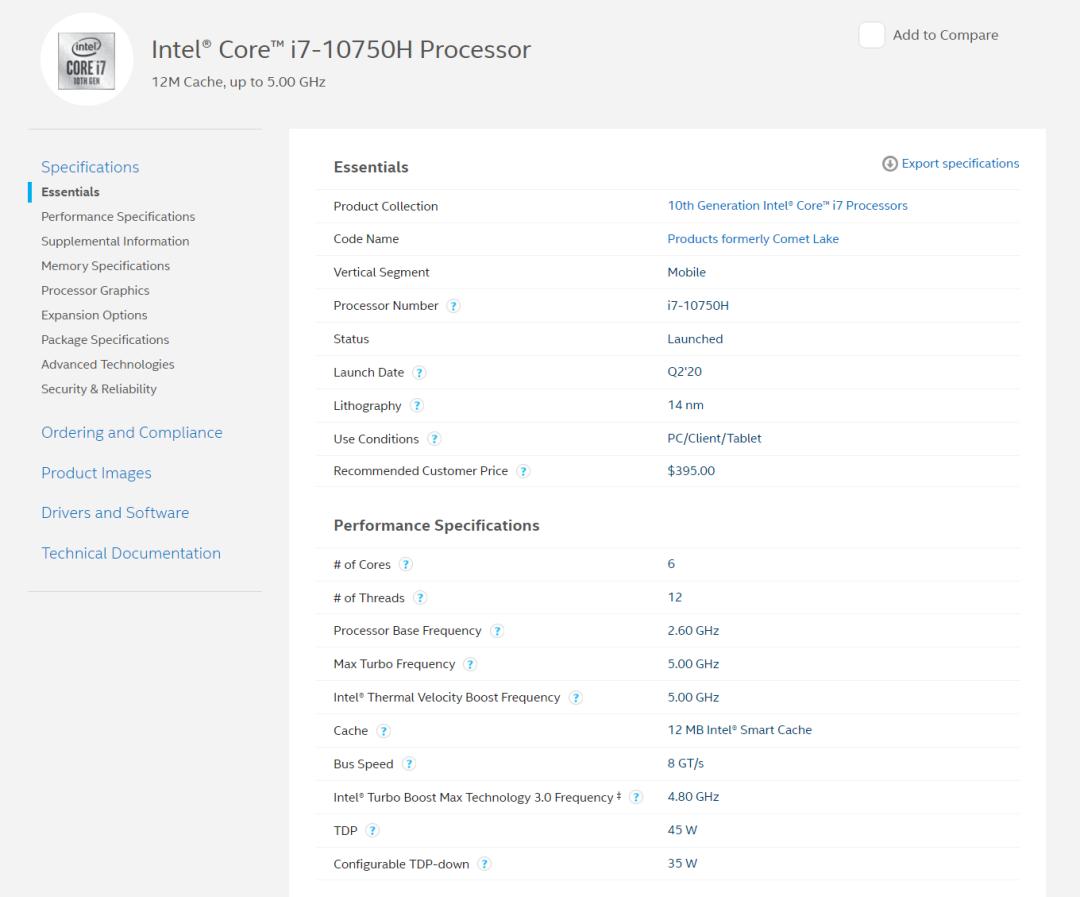Open 10th Generation Intel Core i7 Processors link
Screen dimensions: 1080x897
pos(787,206)
